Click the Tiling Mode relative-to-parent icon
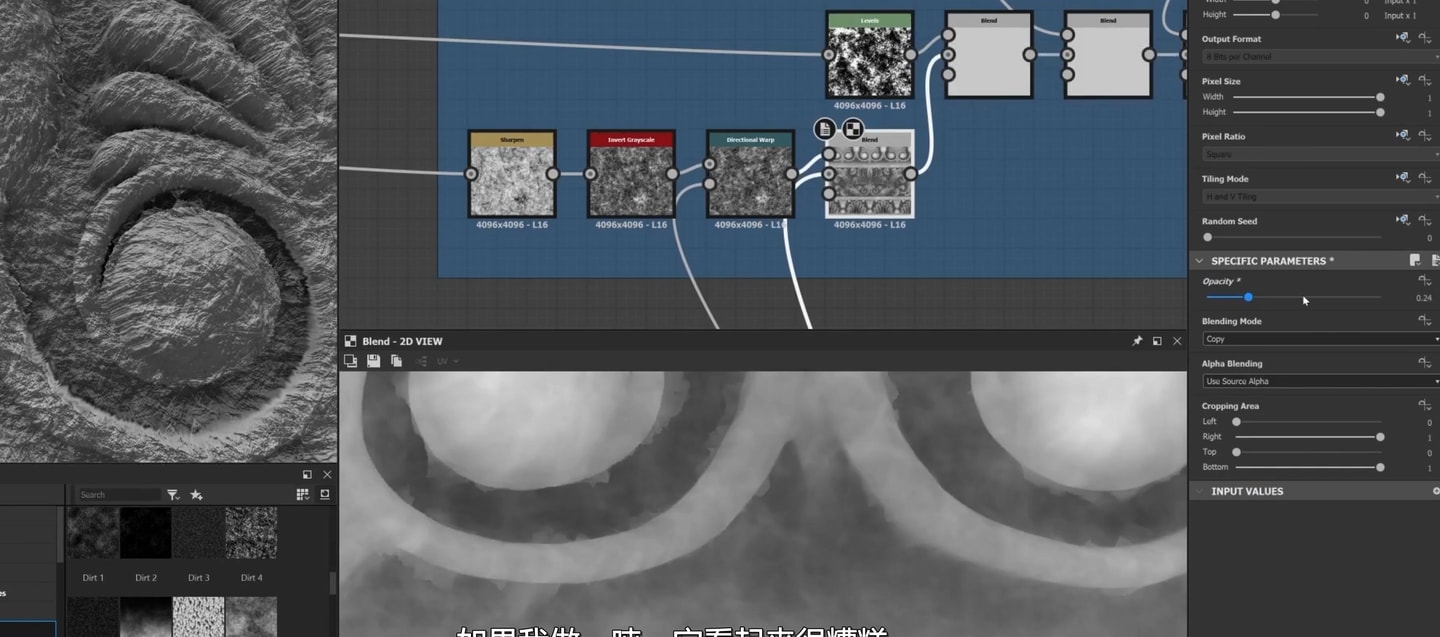The image size is (1440, 637). [1403, 178]
